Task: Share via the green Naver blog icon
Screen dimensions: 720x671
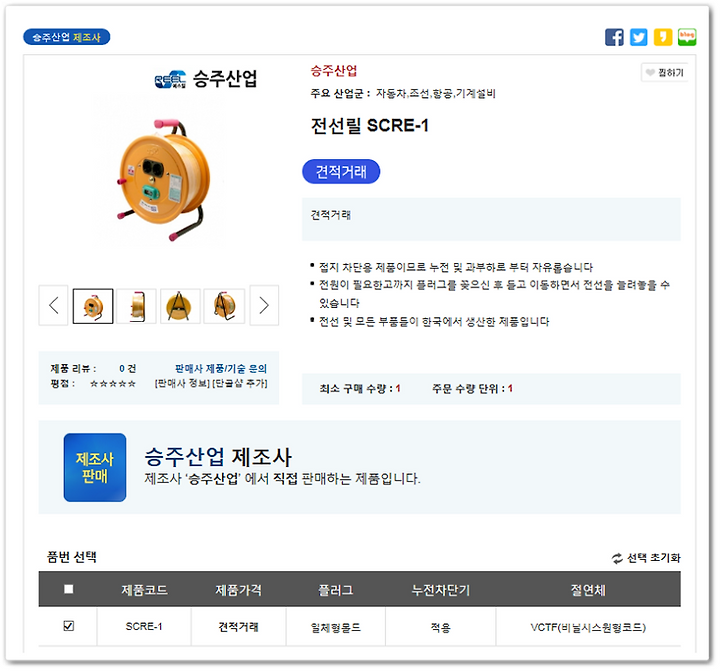Action: coord(687,37)
